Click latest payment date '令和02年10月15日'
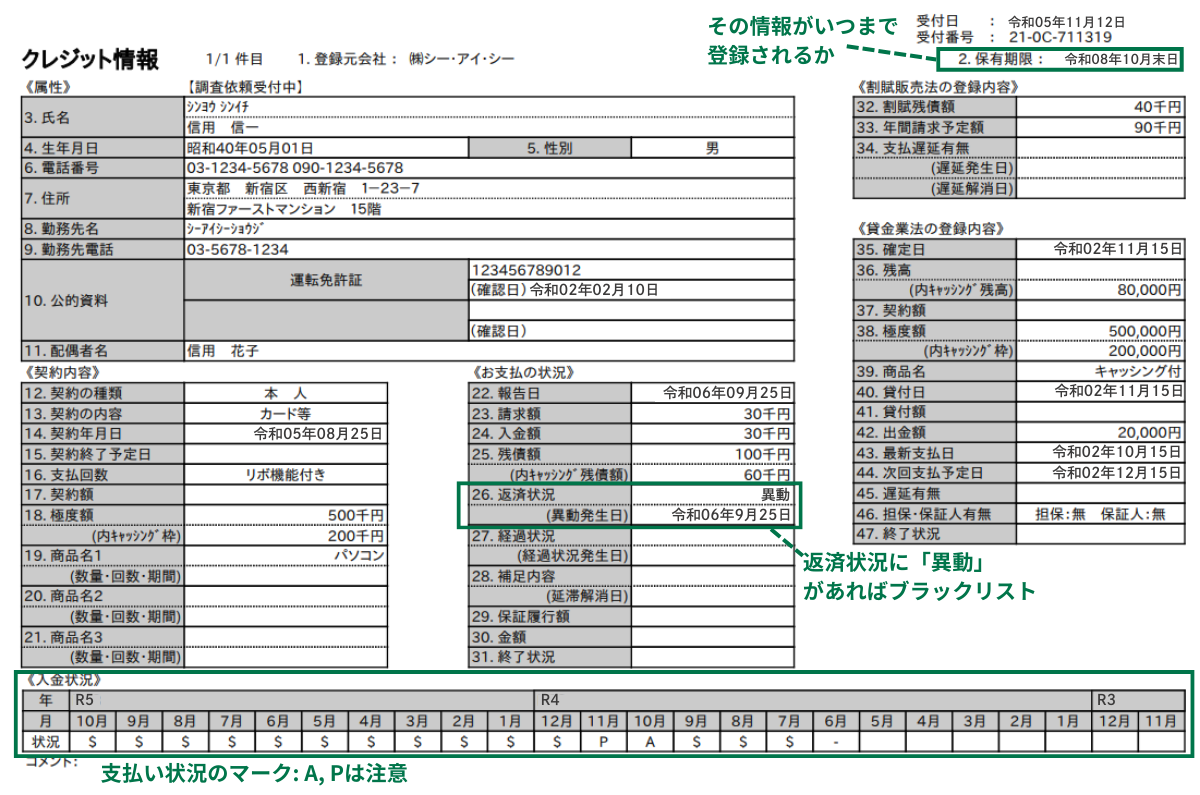 click(1118, 453)
